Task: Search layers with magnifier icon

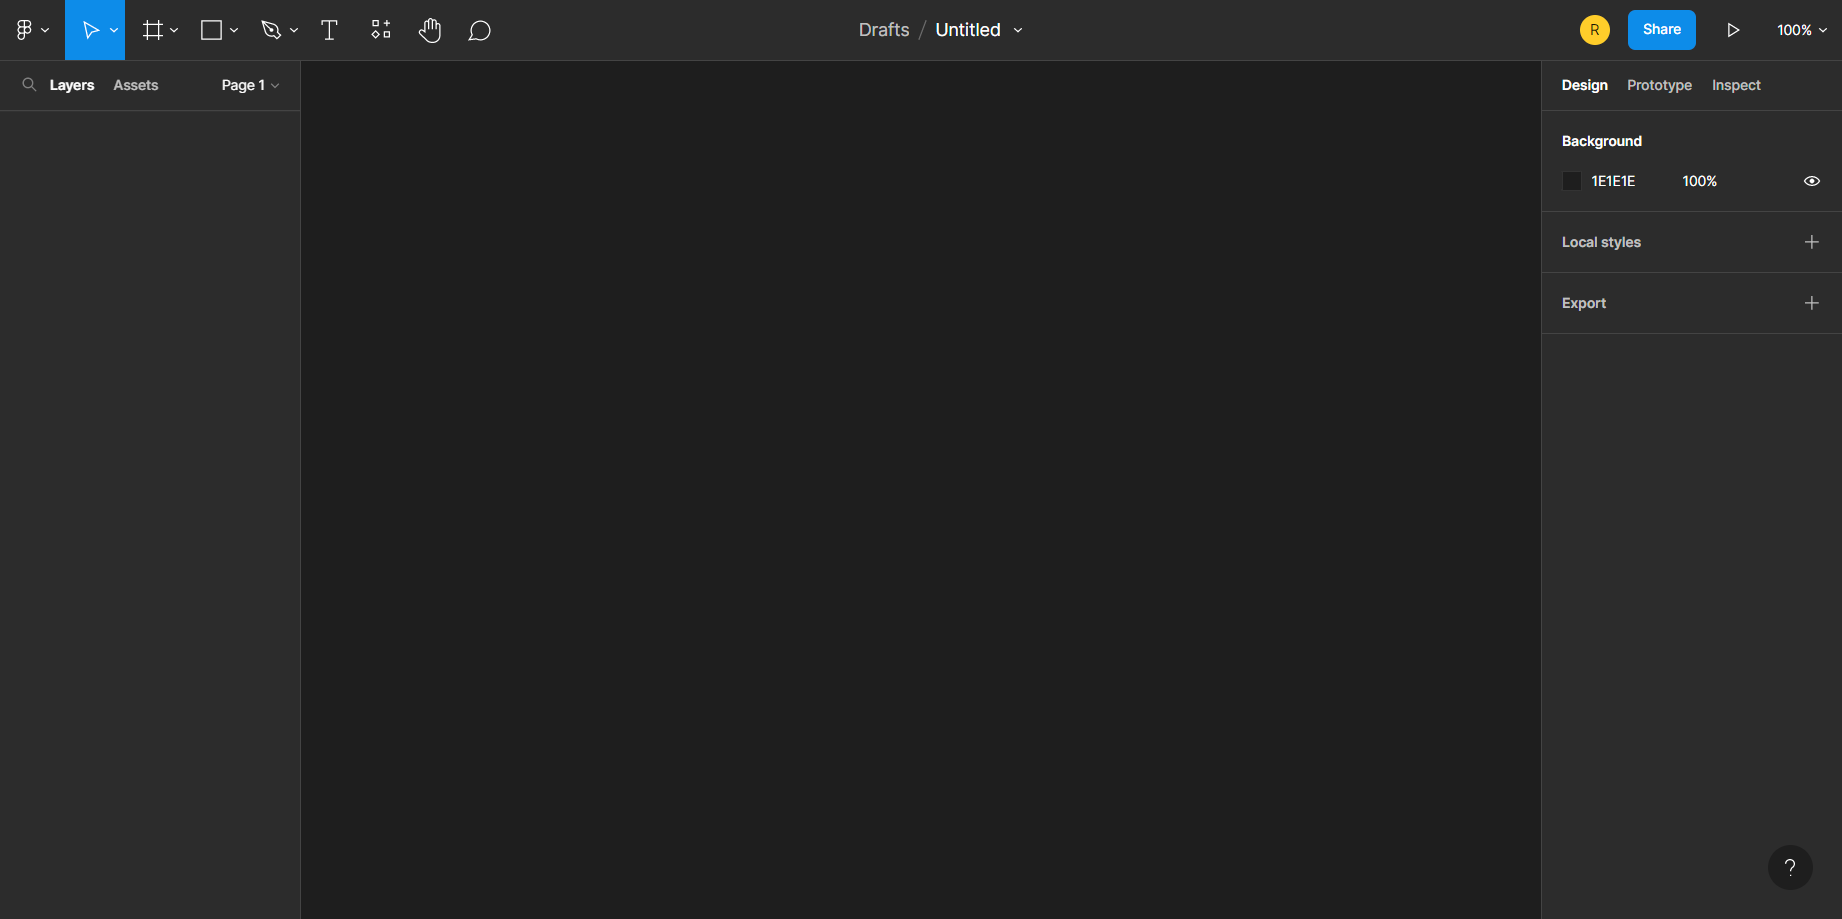Action: click(29, 85)
